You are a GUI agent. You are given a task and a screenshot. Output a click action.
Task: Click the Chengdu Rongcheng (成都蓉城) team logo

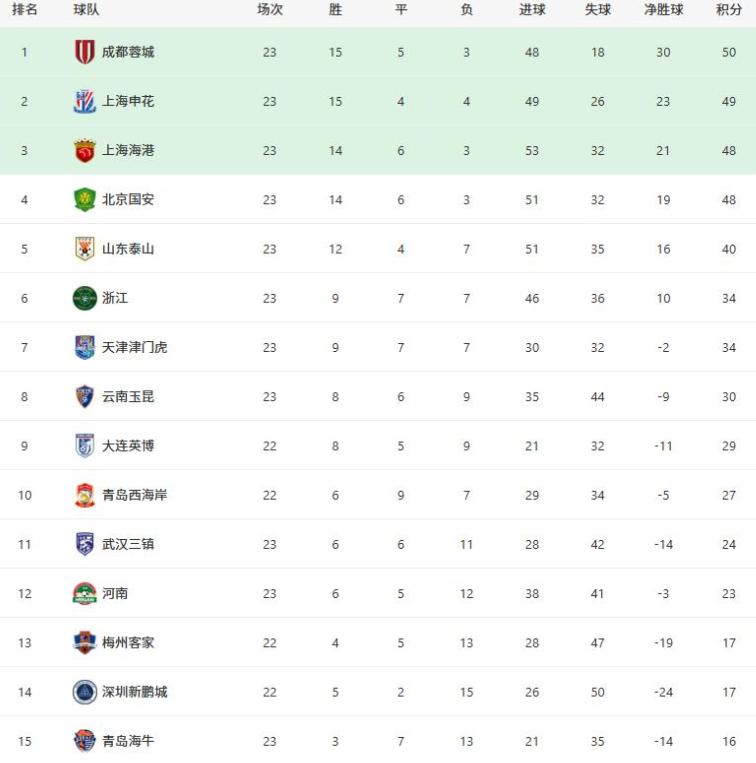(85, 52)
